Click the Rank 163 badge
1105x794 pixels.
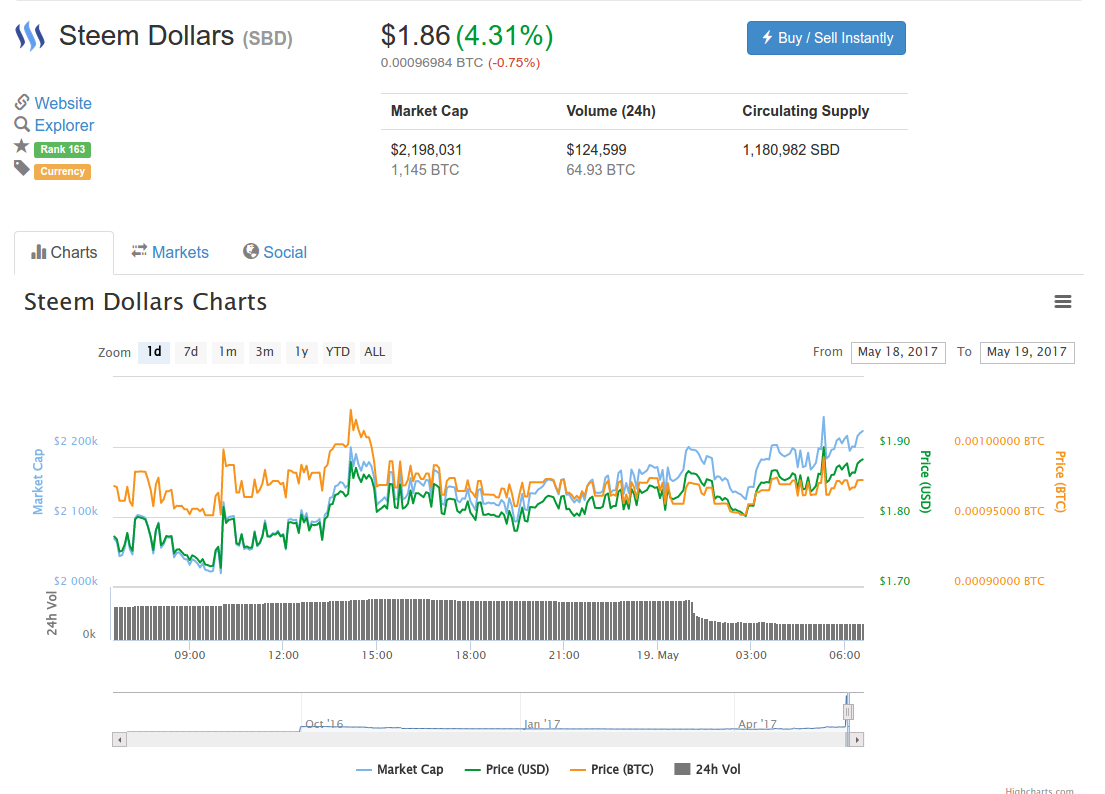(x=63, y=149)
